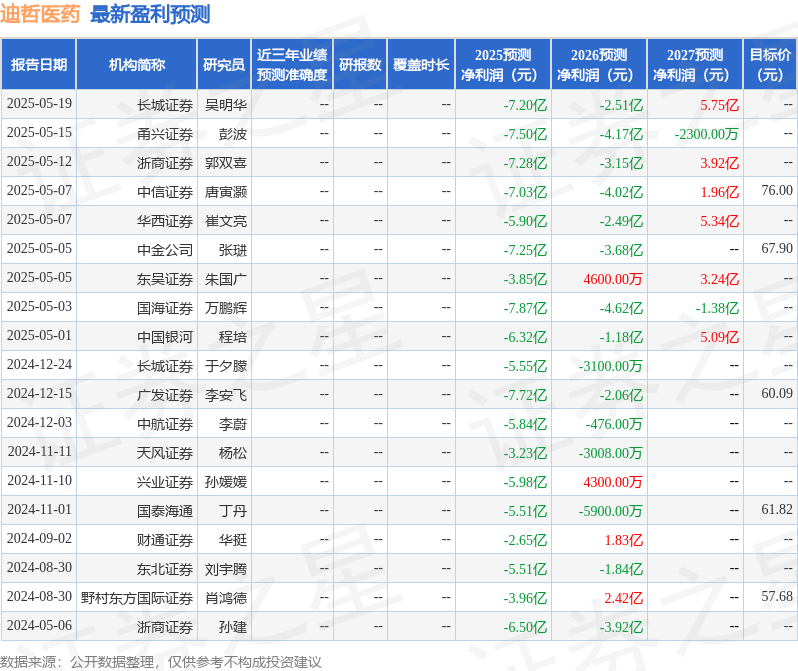Select researcher 吴明华 cell
Screen dimensions: 798x671
225,105
